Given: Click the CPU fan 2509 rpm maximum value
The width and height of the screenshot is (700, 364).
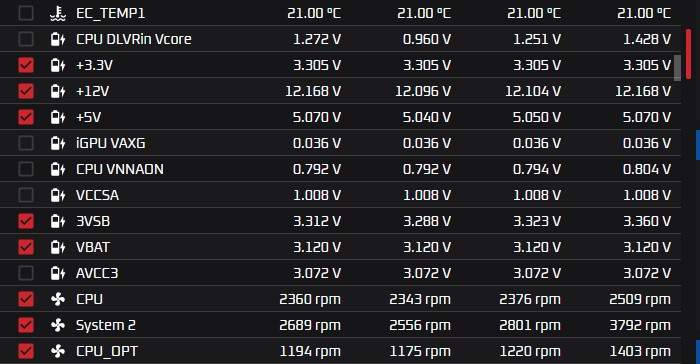Looking at the screenshot, I should click(x=640, y=299).
